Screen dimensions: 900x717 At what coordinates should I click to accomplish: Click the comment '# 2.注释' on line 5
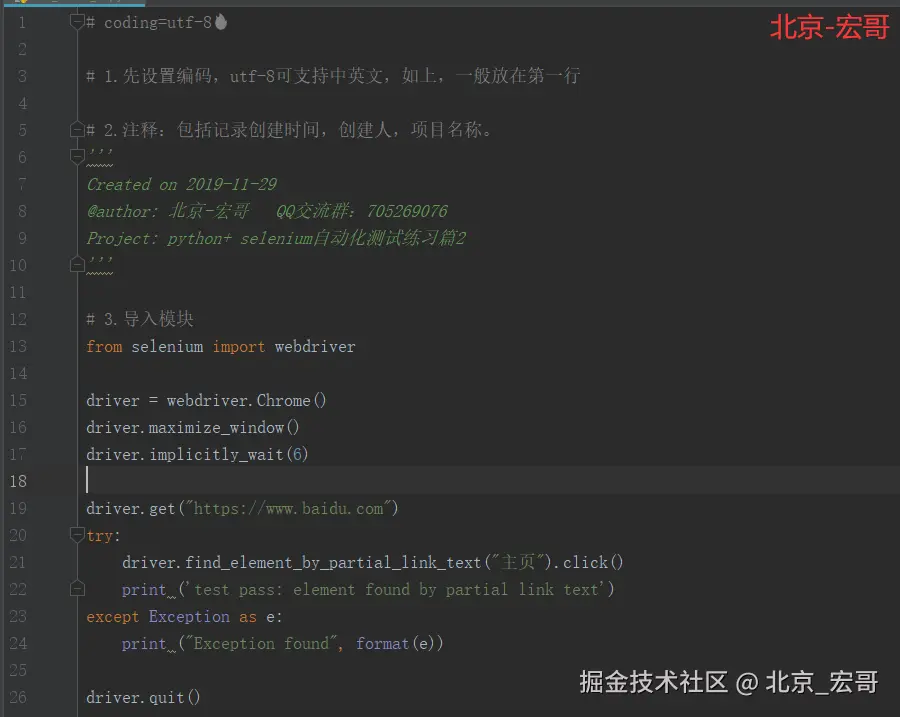[x=289, y=130]
